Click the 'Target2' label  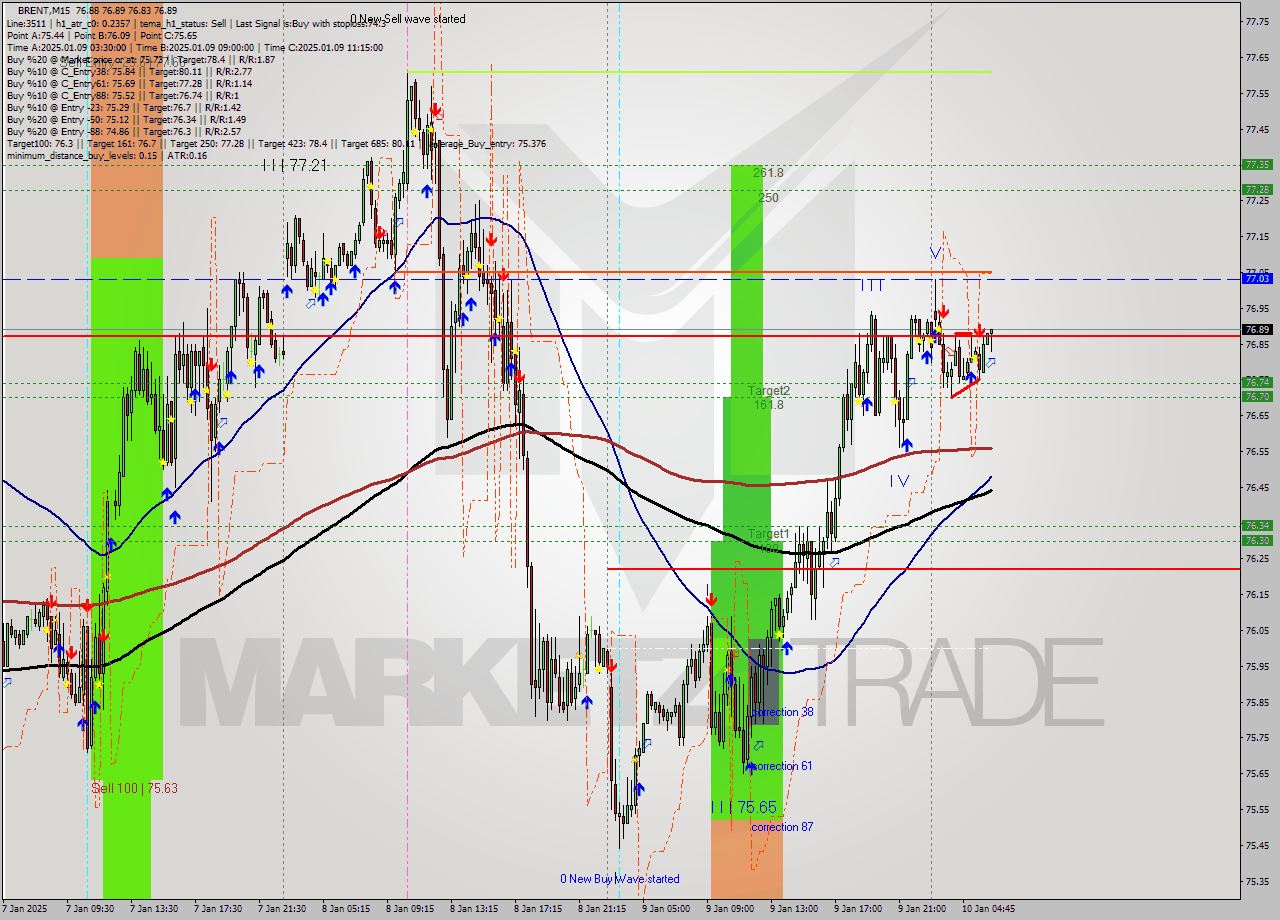pyautogui.click(x=769, y=391)
